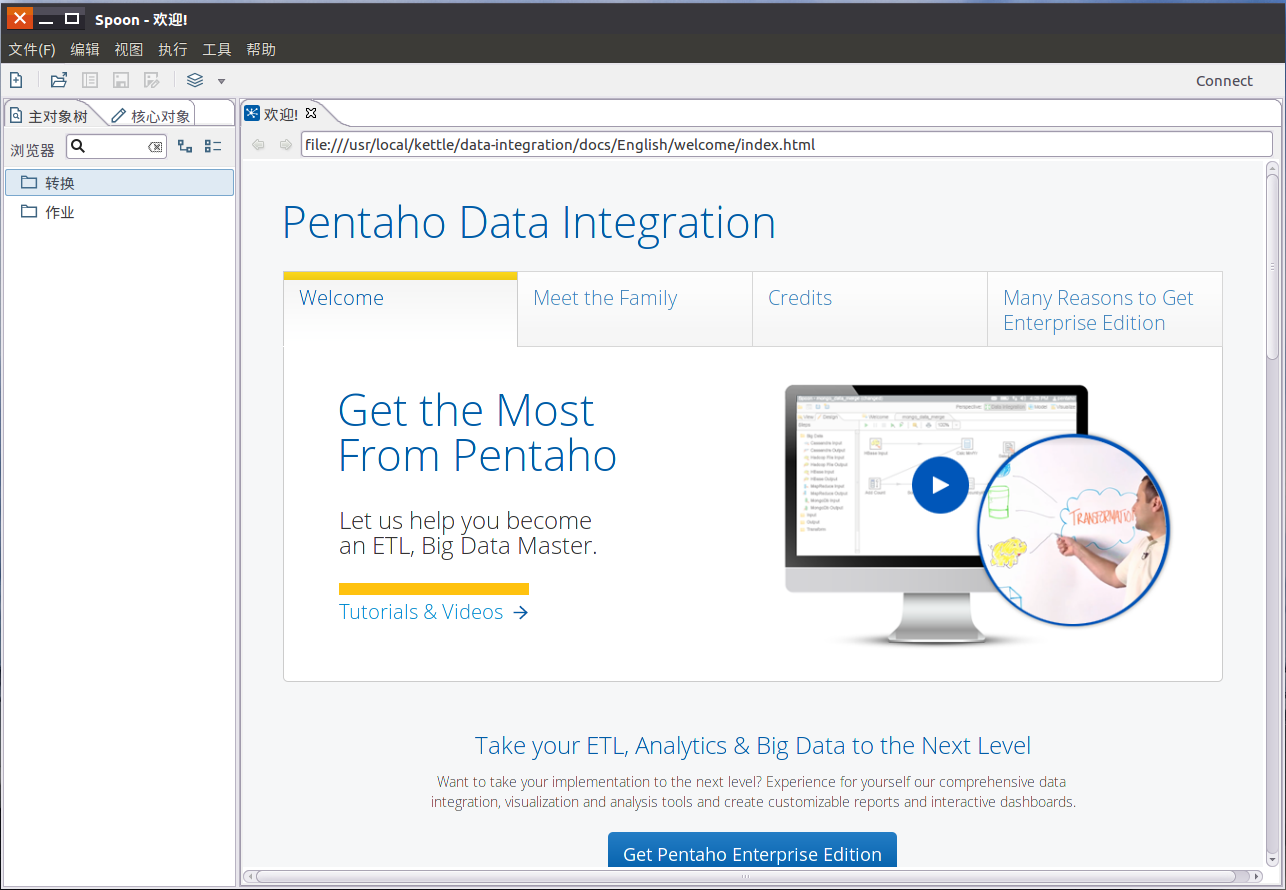
Task: Click Get Pentaho Enterprise Edition button
Action: [752, 852]
